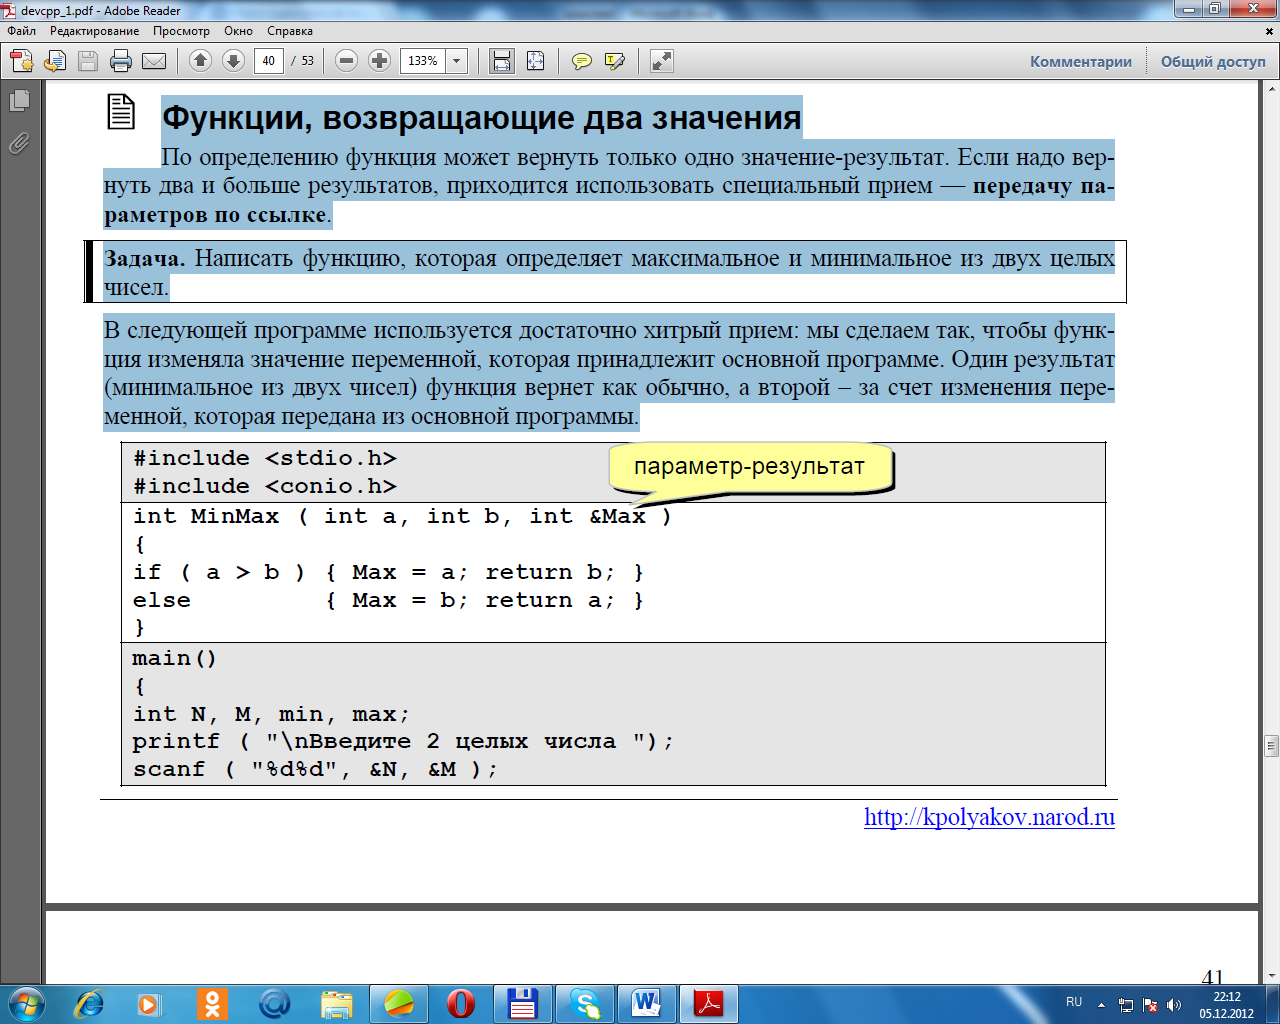Open Microsoft Word from taskbar
Image resolution: width=1280 pixels, height=1024 pixels.
[647, 1003]
